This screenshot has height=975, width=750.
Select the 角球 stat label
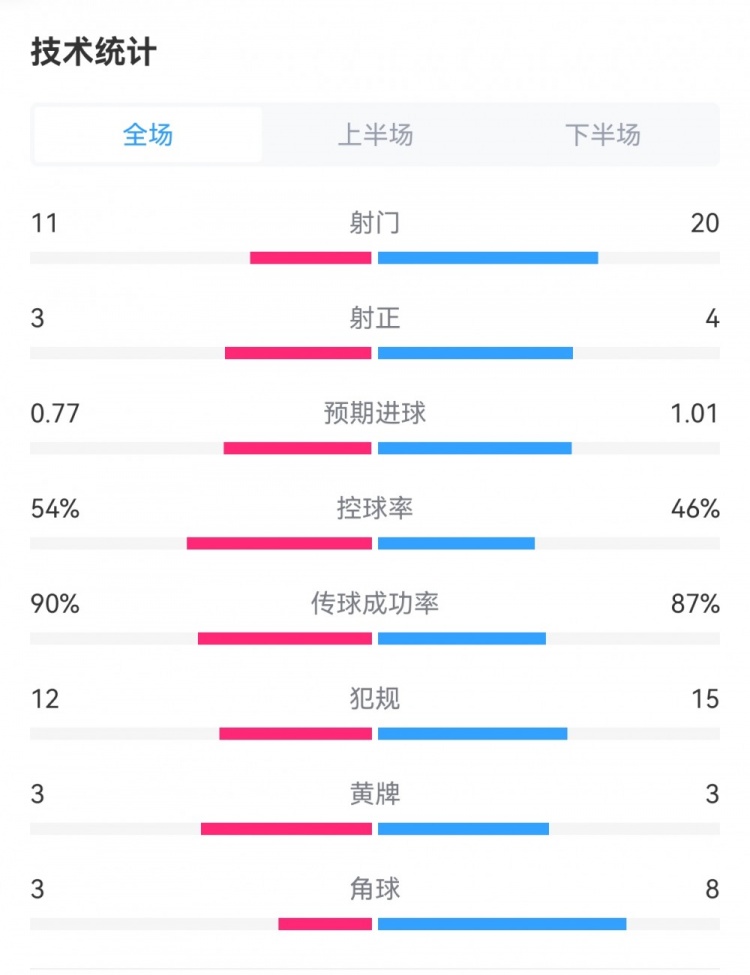point(375,889)
